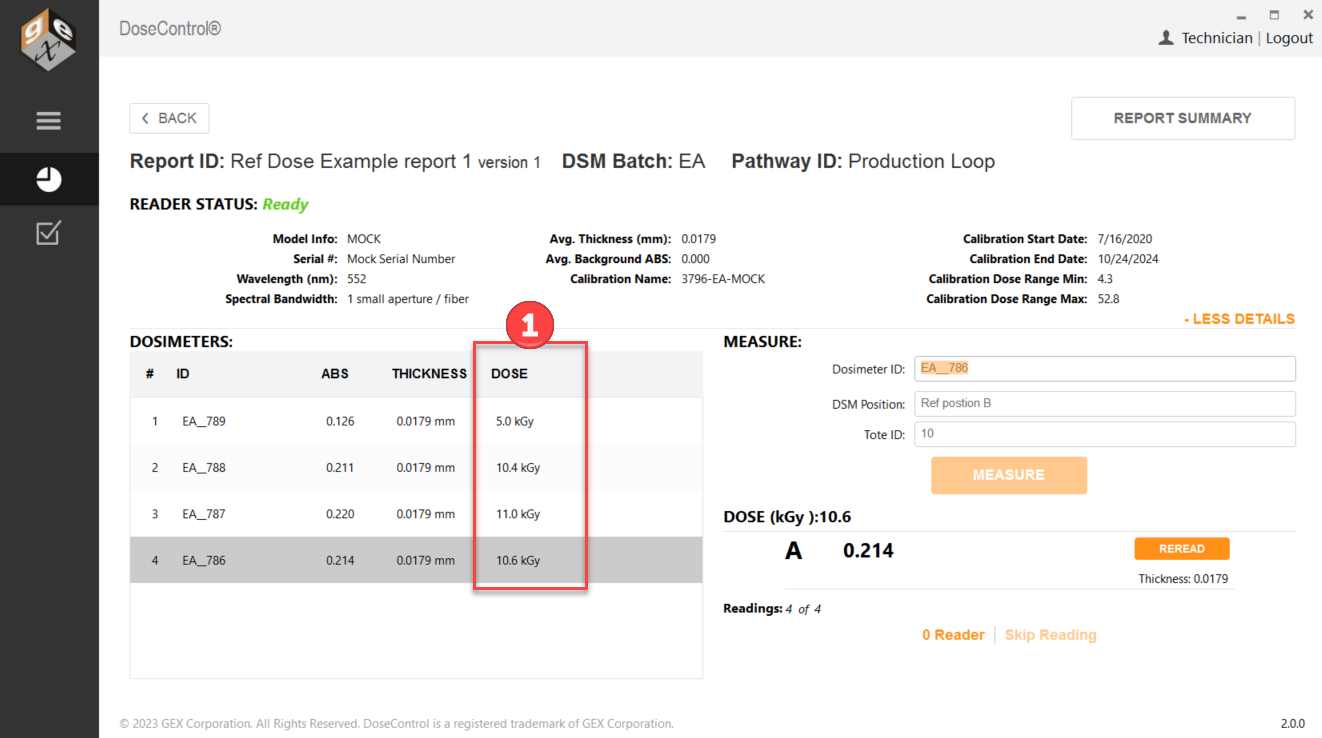Click the orange REREAD button

(1182, 548)
